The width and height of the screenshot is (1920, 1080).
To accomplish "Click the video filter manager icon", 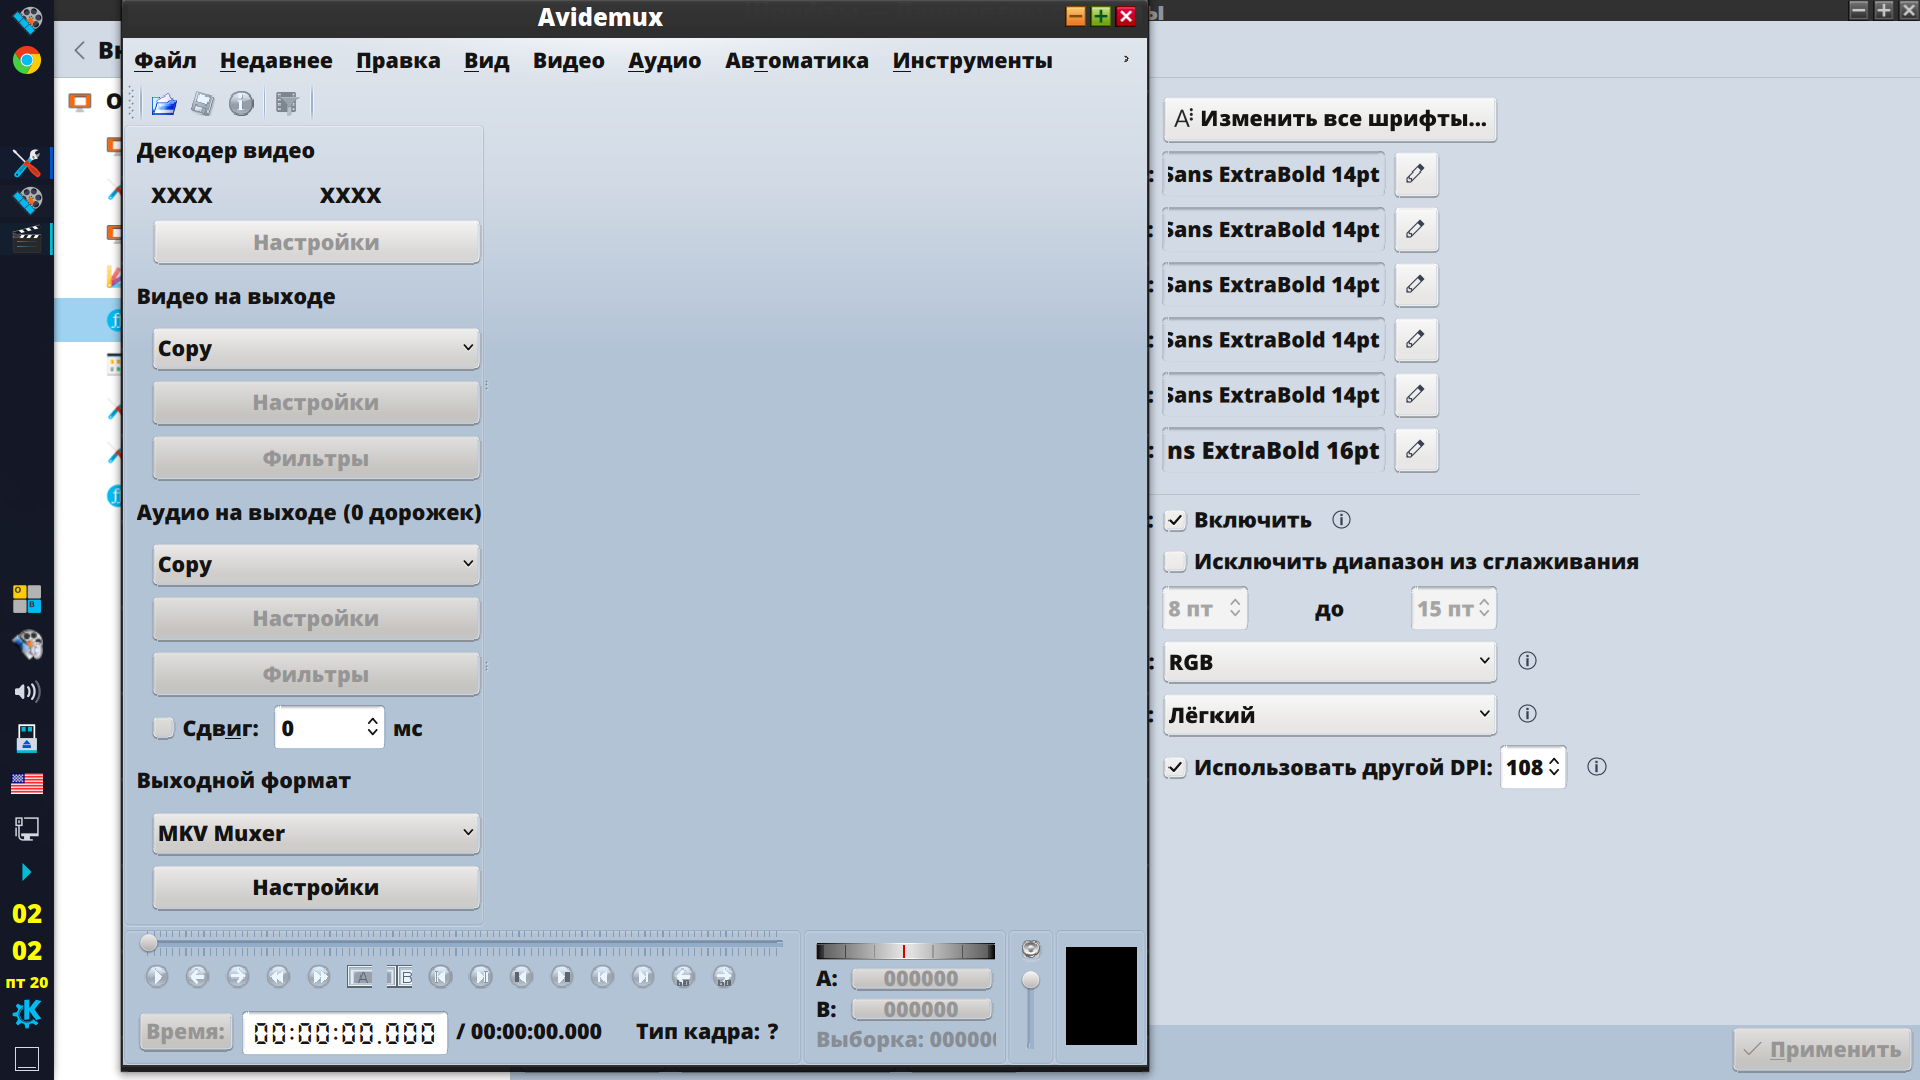I will click(287, 104).
